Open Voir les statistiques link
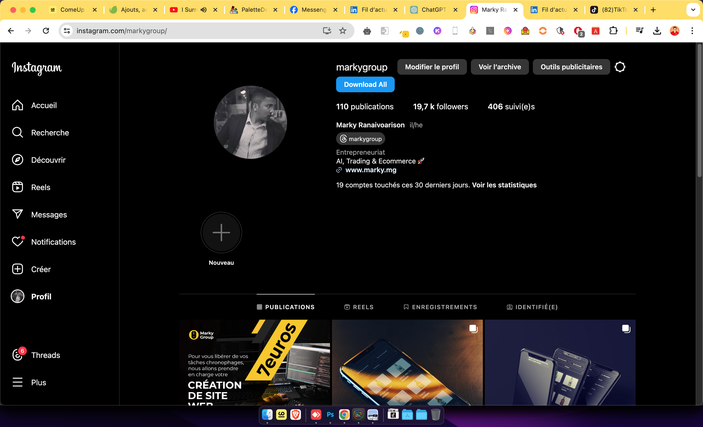Viewport: 703px width, 427px height. pos(504,185)
